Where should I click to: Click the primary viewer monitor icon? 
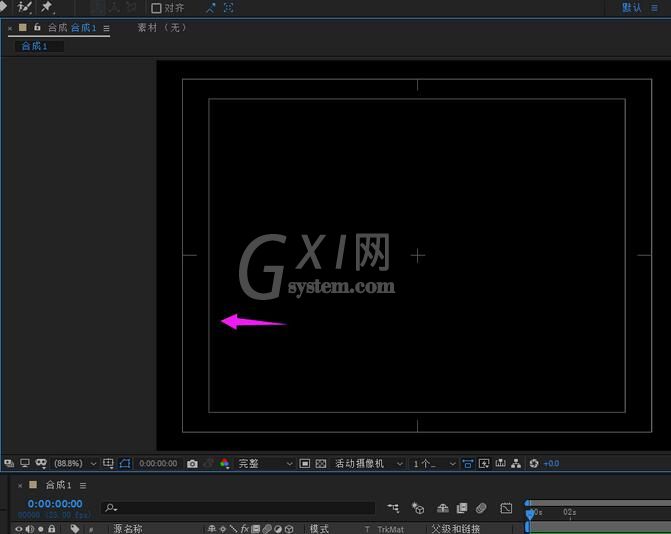pos(25,463)
